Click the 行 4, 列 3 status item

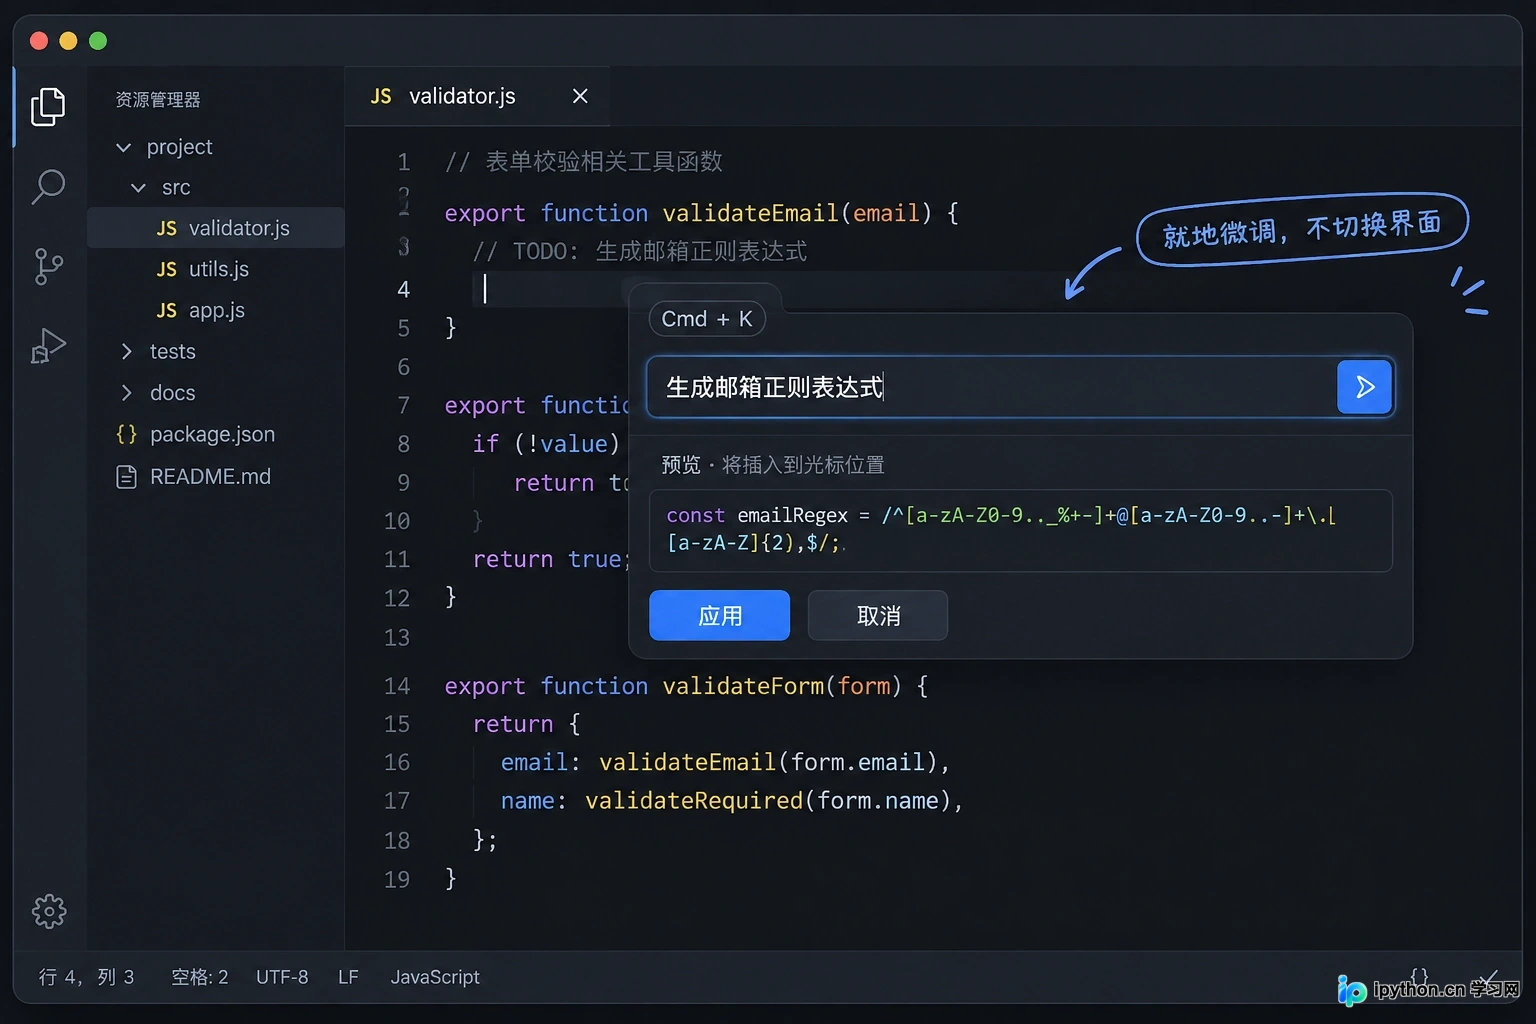click(x=86, y=977)
